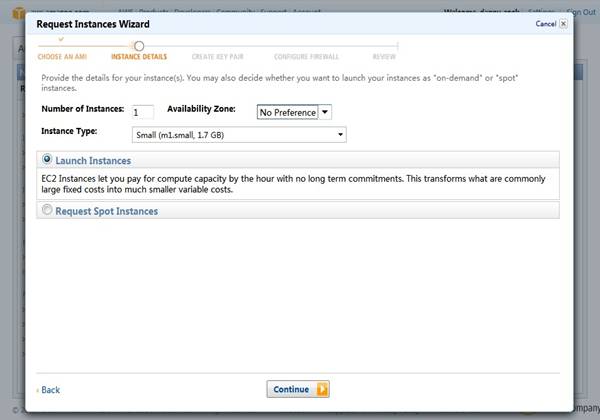Viewport: 600px width, 420px height.
Task: Click the small arrow beside Back
Action: click(x=37, y=390)
